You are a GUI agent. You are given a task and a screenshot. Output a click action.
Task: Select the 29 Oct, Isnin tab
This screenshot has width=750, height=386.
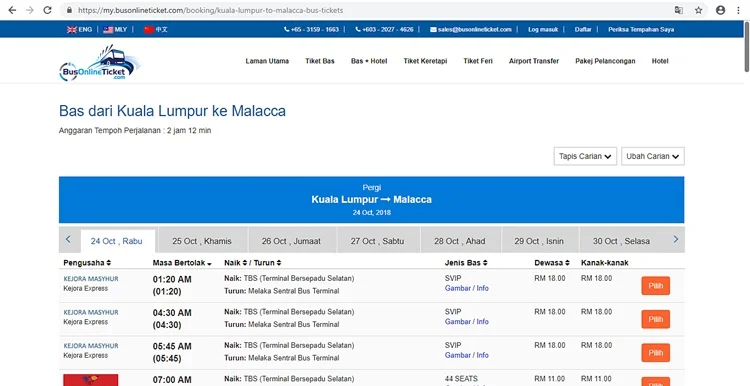tap(539, 241)
